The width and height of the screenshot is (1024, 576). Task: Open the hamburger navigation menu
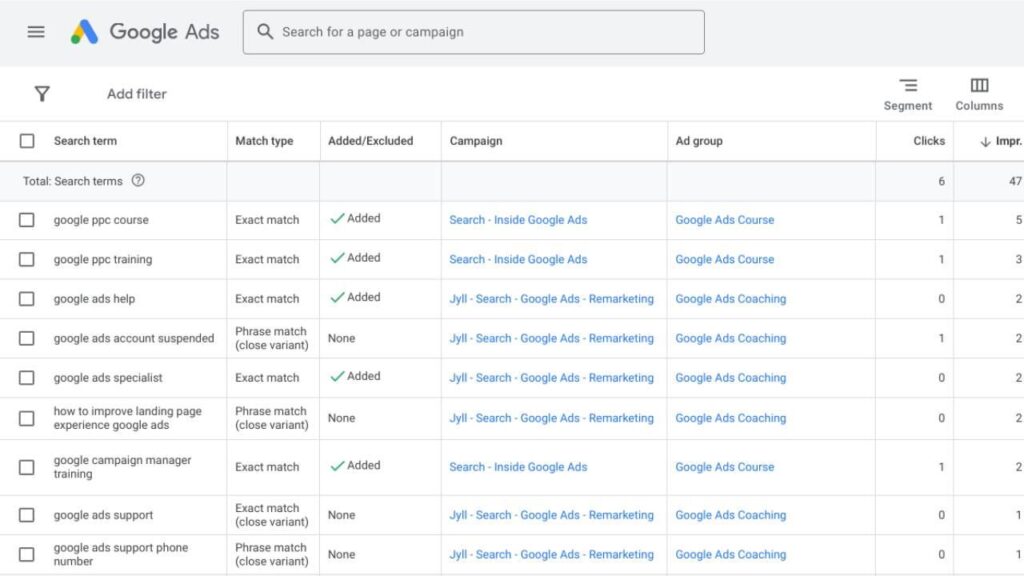[36, 32]
